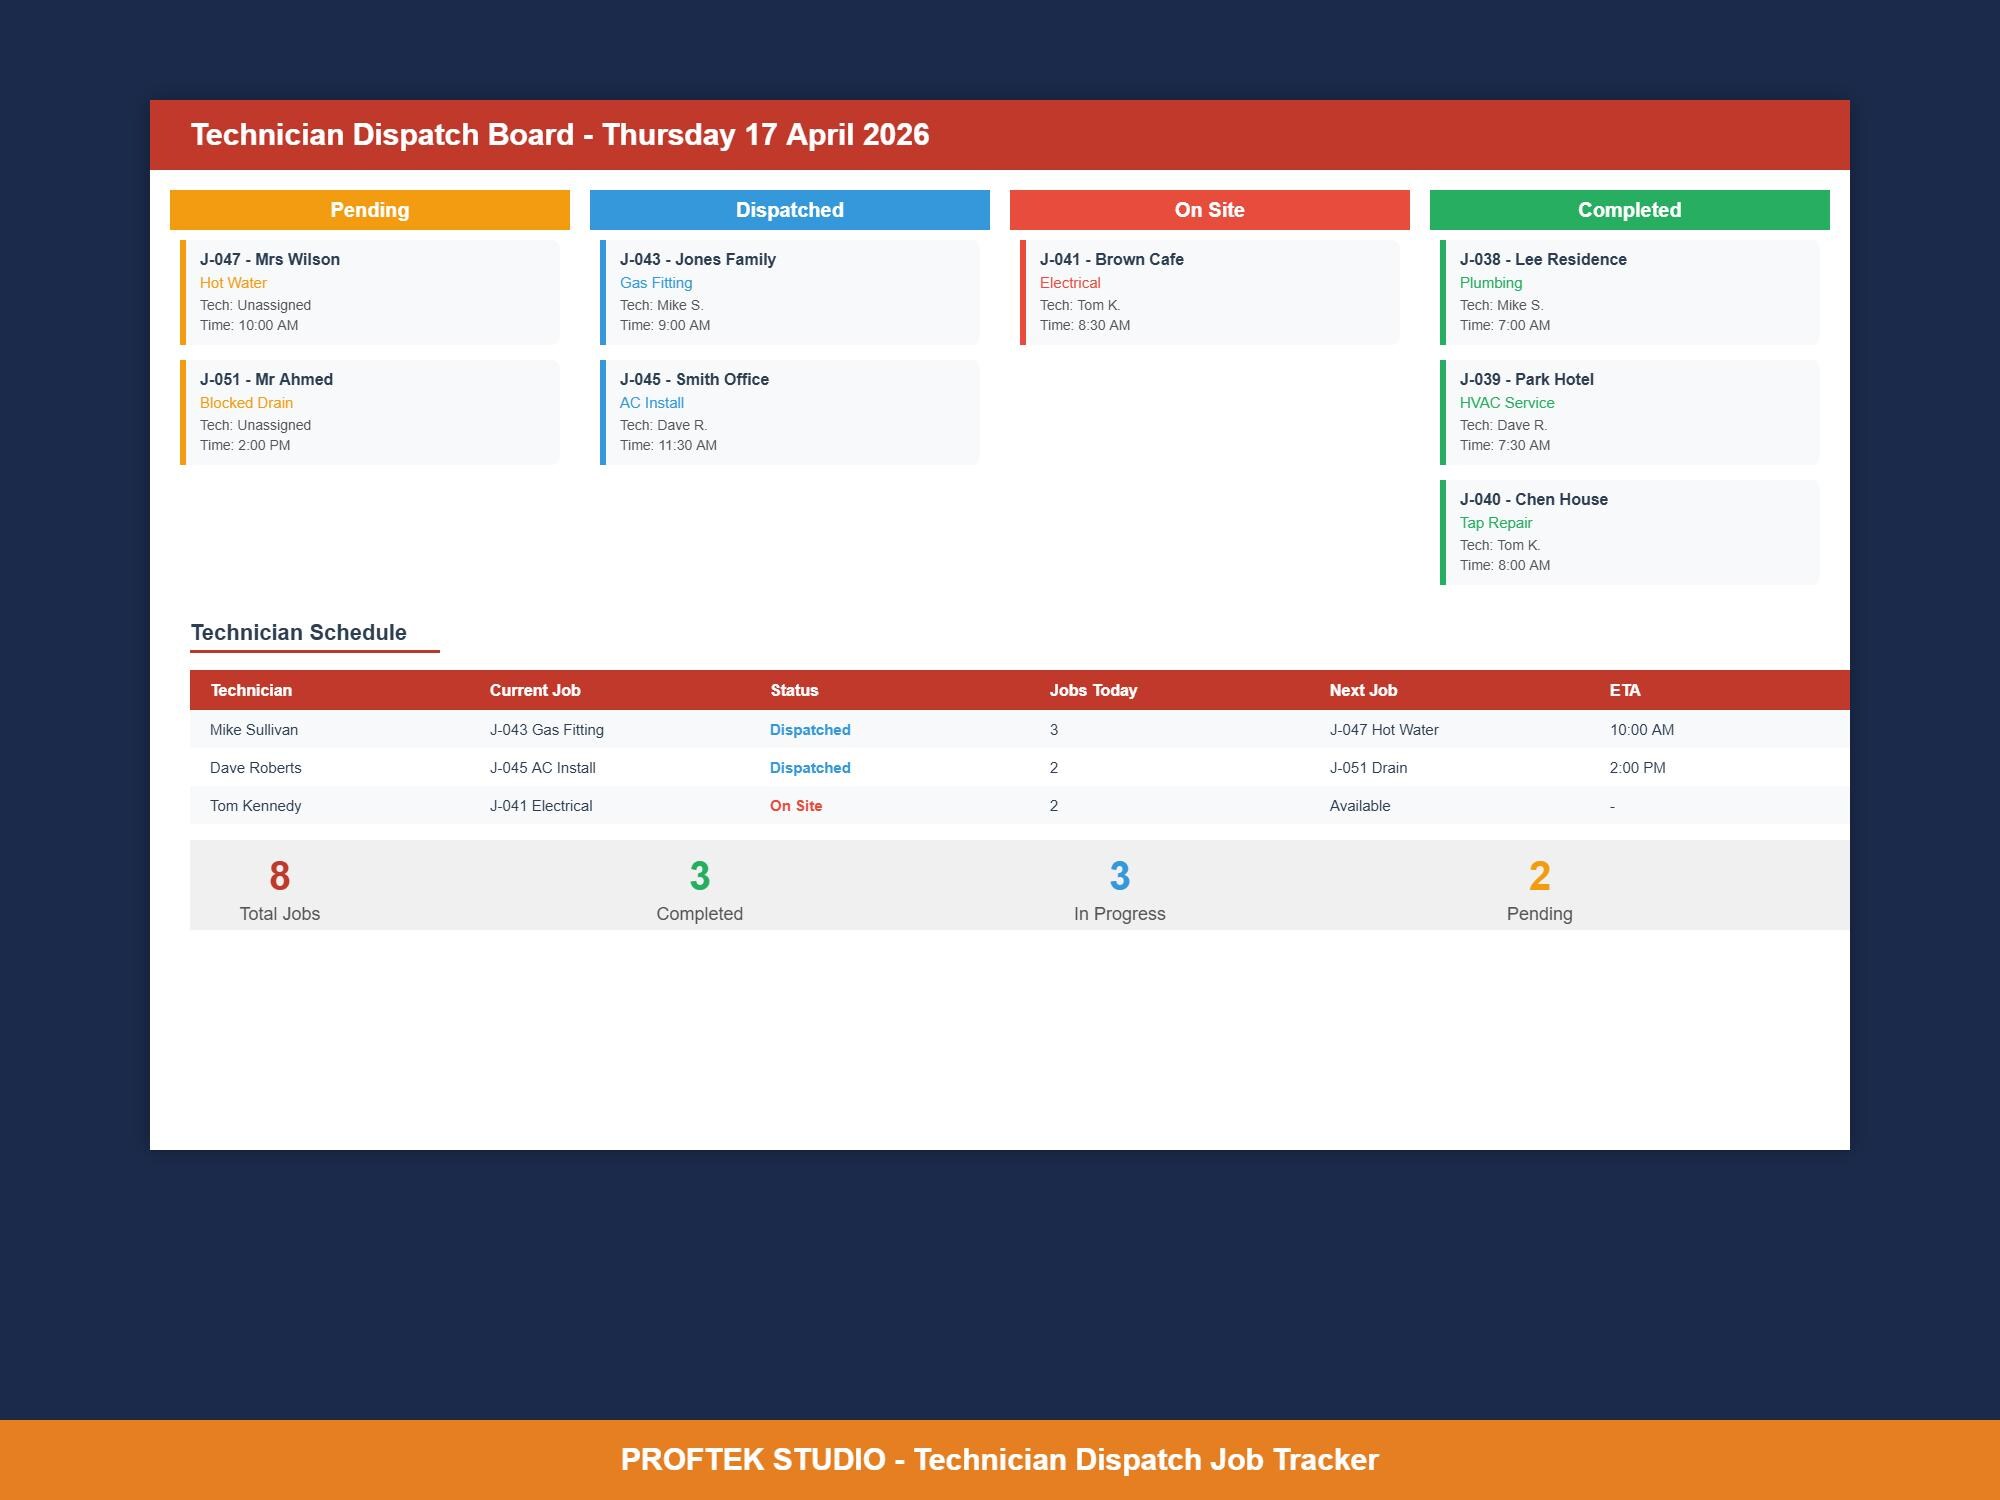This screenshot has width=2000, height=1500.
Task: Open job card J-041 - Brown Cafe
Action: tap(1210, 292)
